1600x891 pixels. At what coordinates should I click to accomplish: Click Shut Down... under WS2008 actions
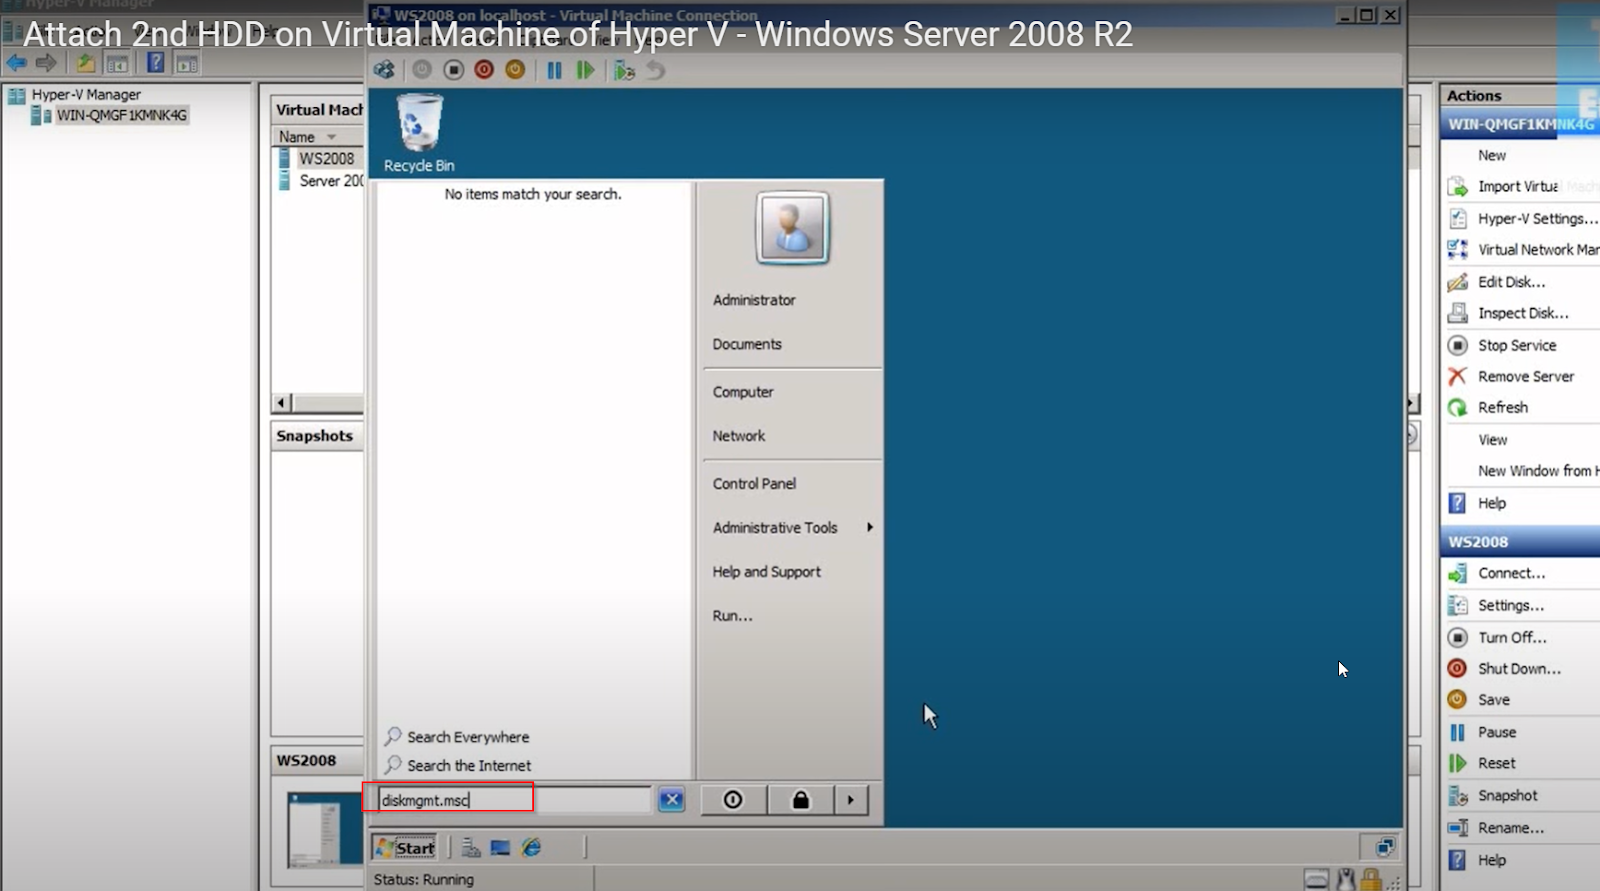pos(1519,668)
